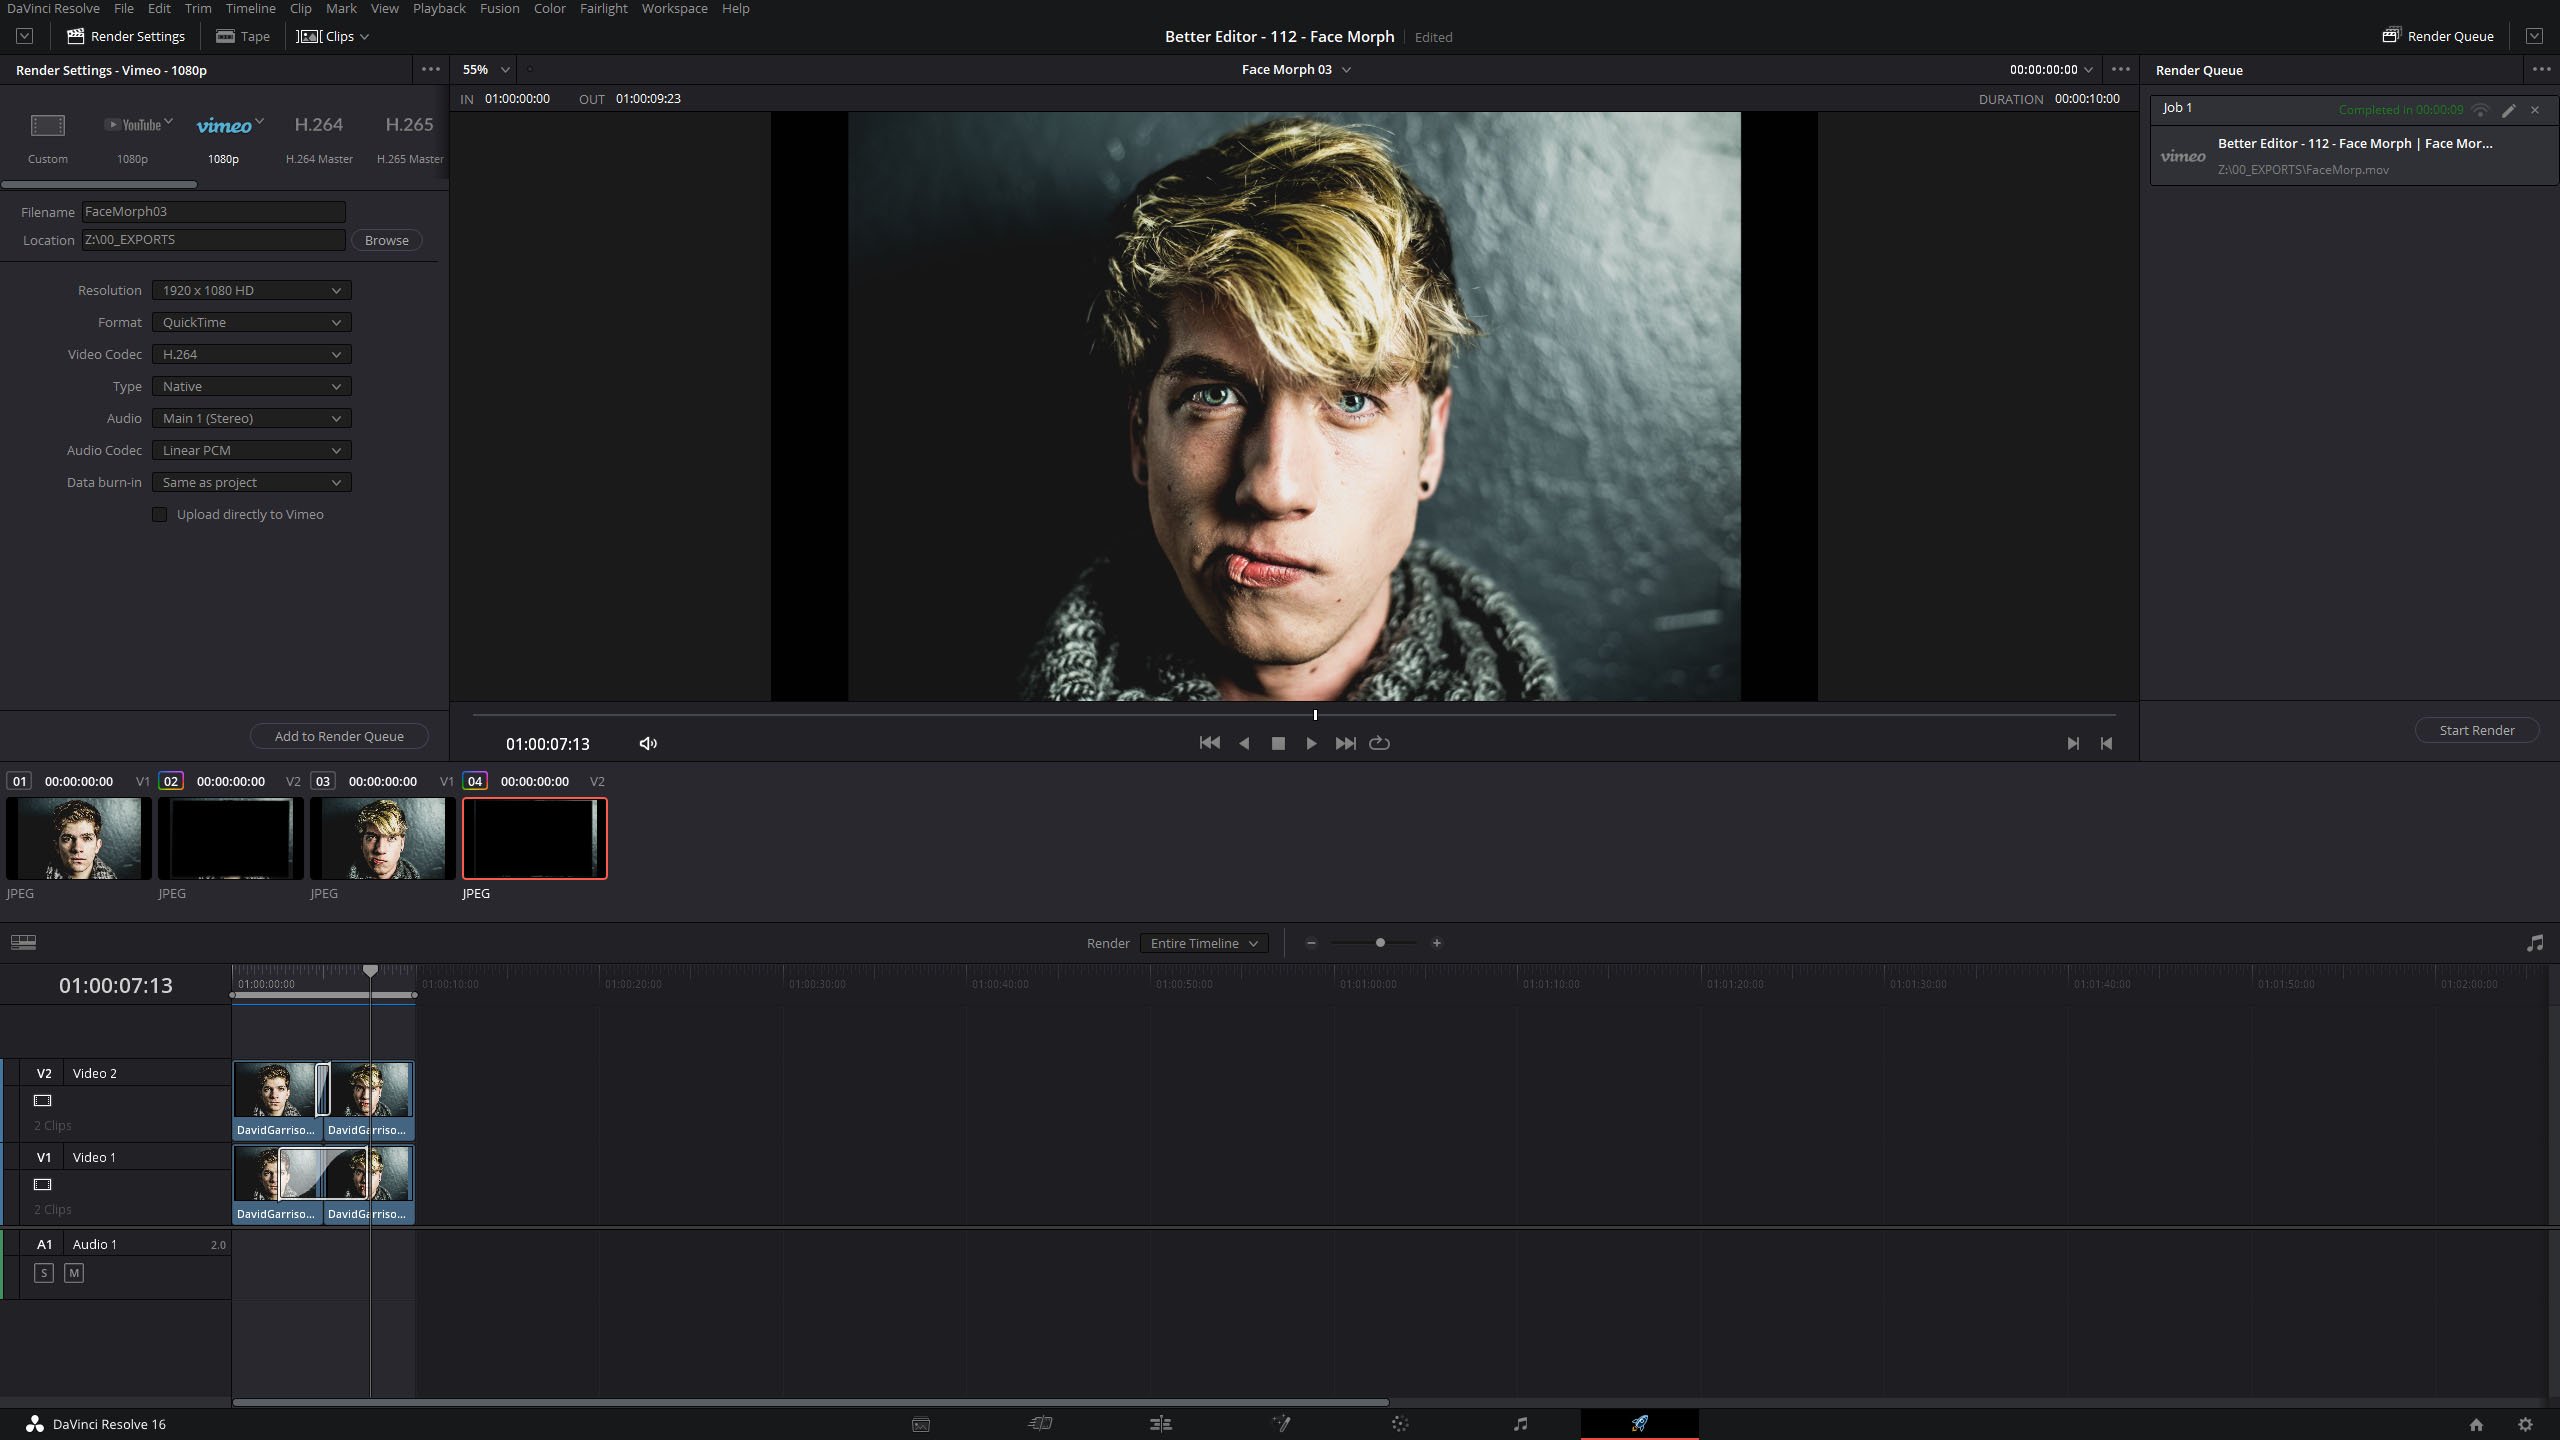Adjust the timeline zoom slider
The image size is (2560, 1440).
tap(1380, 943)
